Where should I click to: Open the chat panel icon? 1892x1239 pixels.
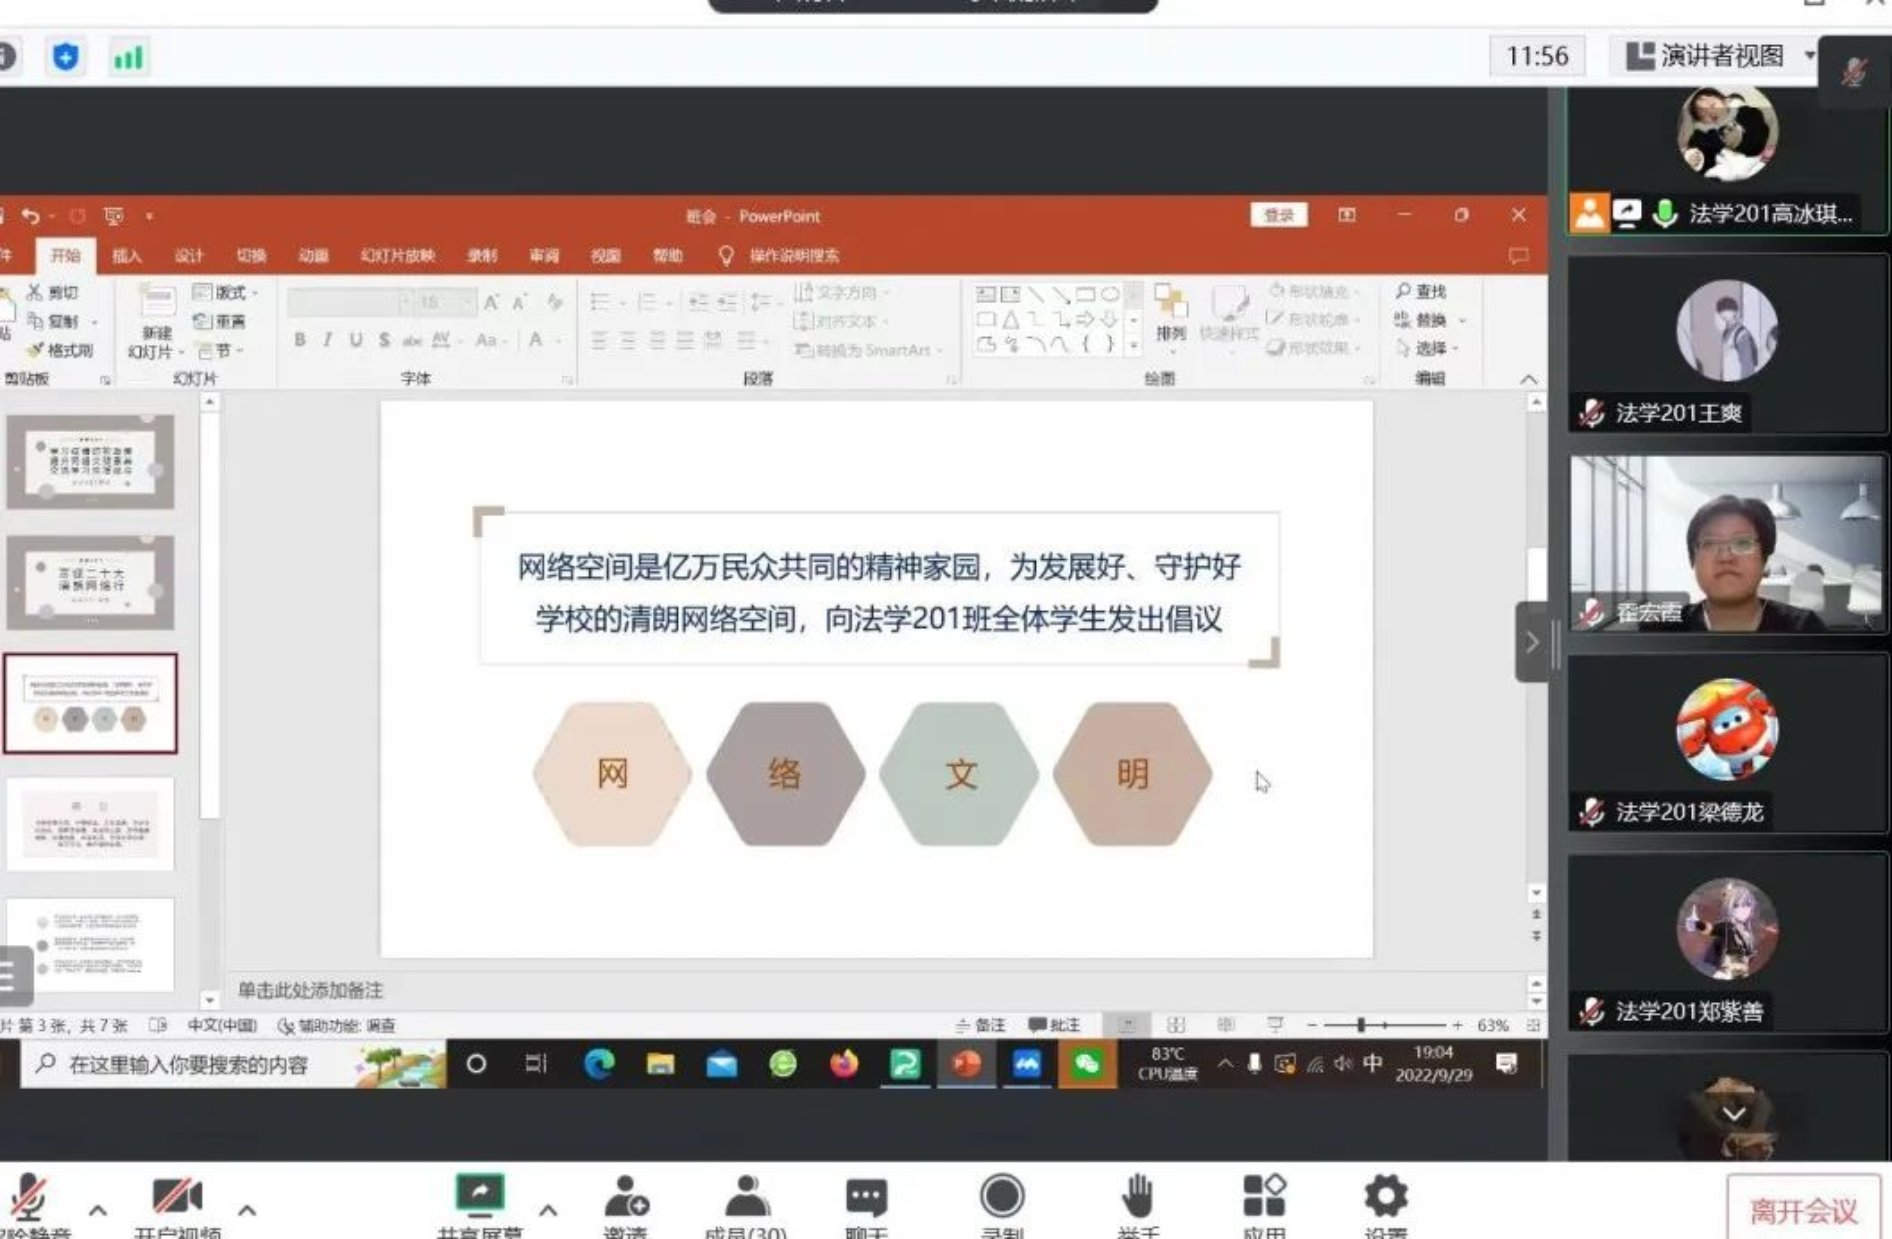pyautogui.click(x=866, y=1198)
